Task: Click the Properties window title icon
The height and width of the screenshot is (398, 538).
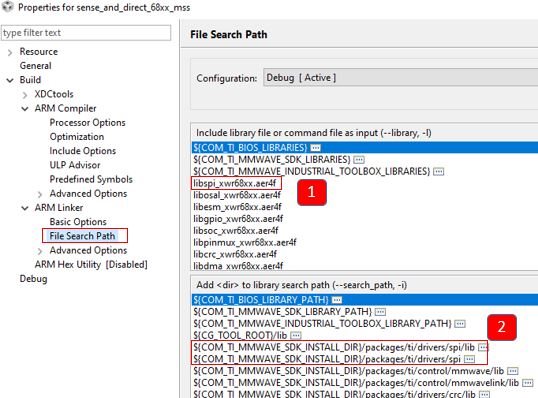Action: point(8,7)
